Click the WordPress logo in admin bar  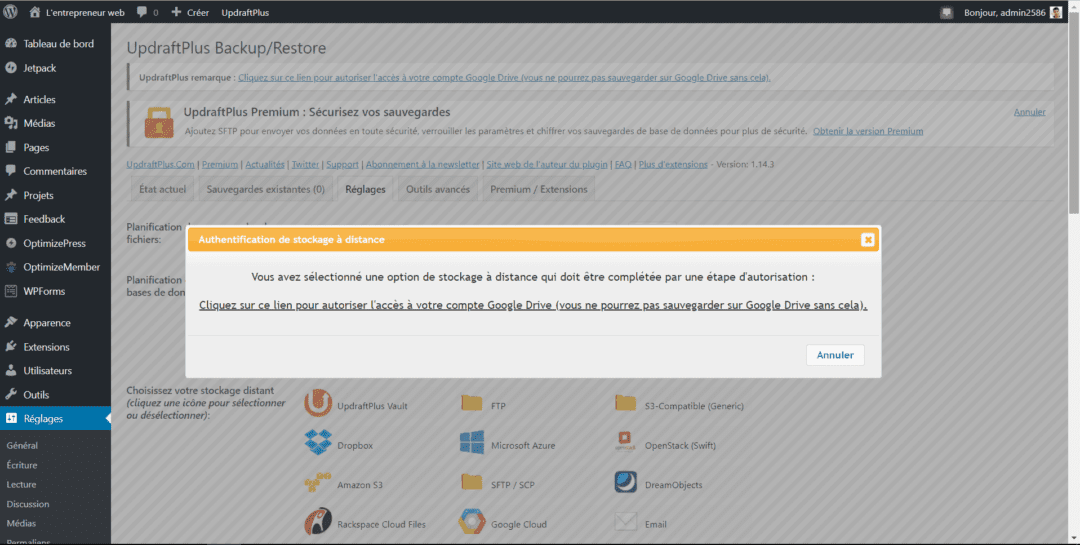[x=12, y=12]
